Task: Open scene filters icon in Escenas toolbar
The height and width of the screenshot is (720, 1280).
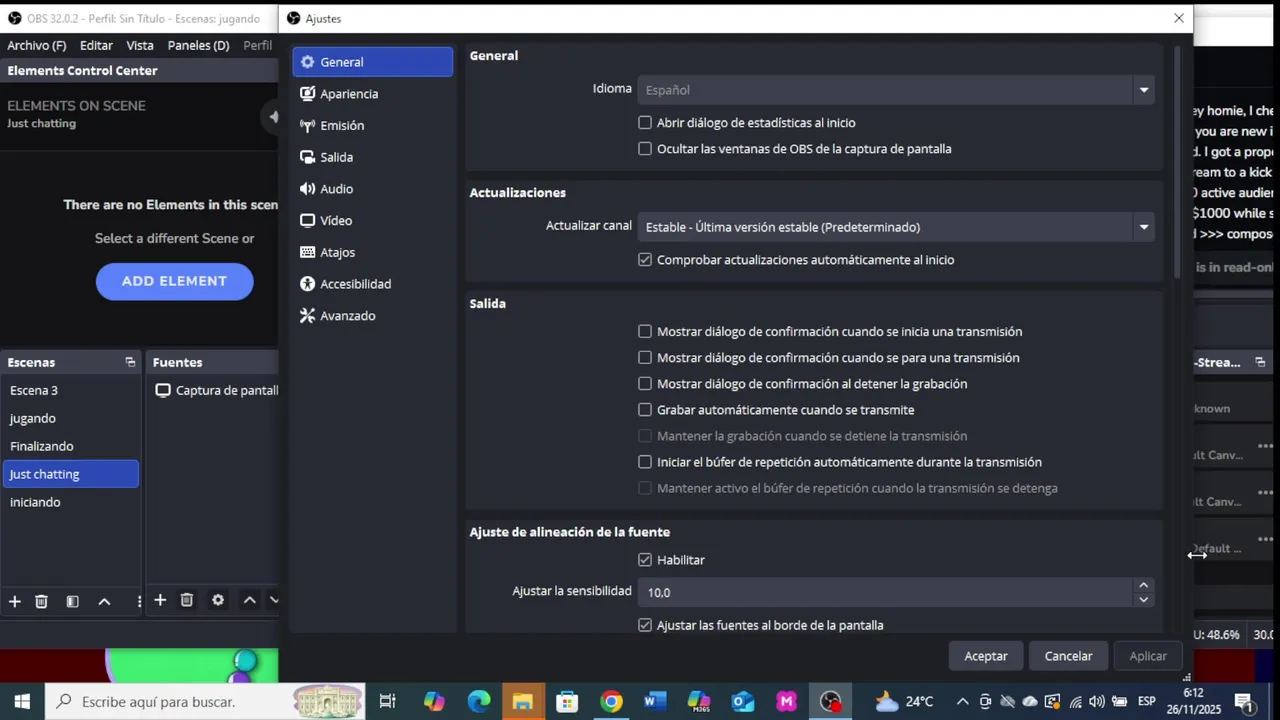Action: (x=72, y=601)
